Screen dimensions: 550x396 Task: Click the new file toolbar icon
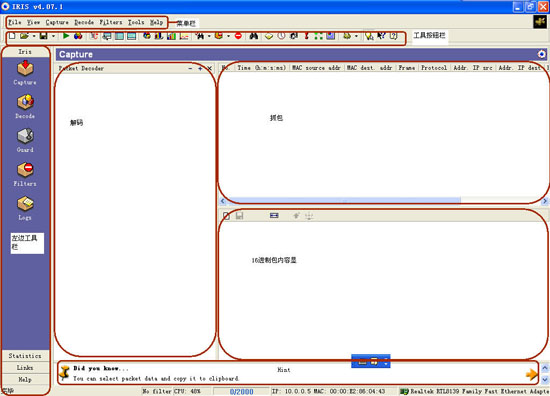12,36
